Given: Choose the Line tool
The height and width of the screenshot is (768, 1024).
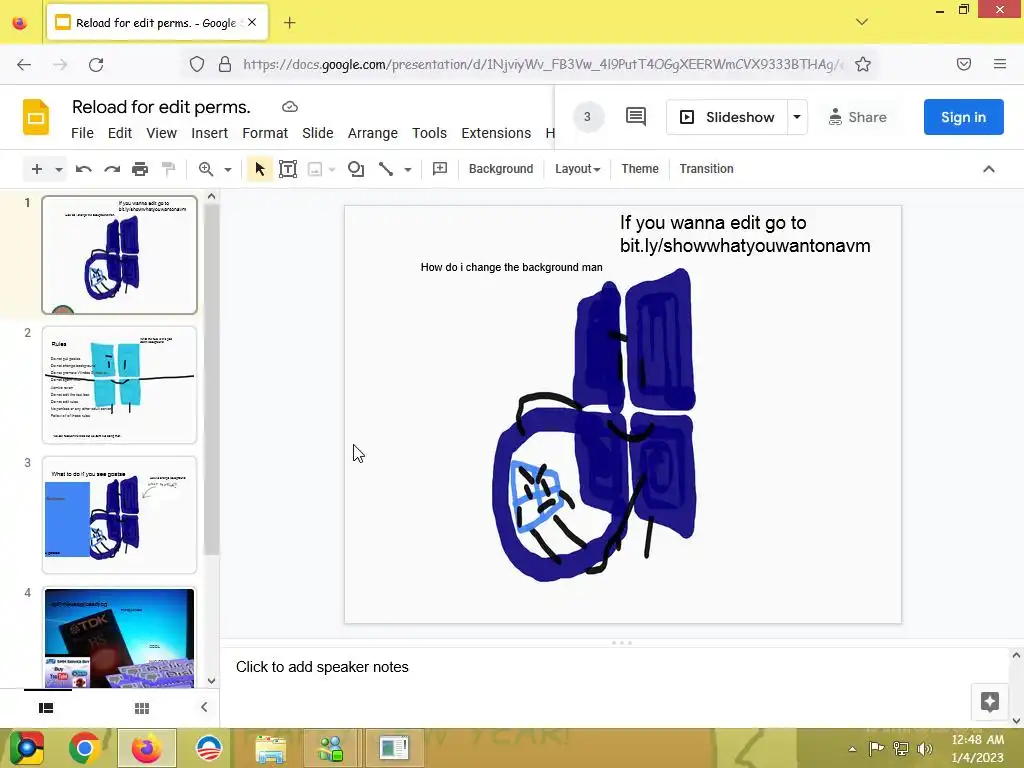Looking at the screenshot, I should (x=386, y=169).
